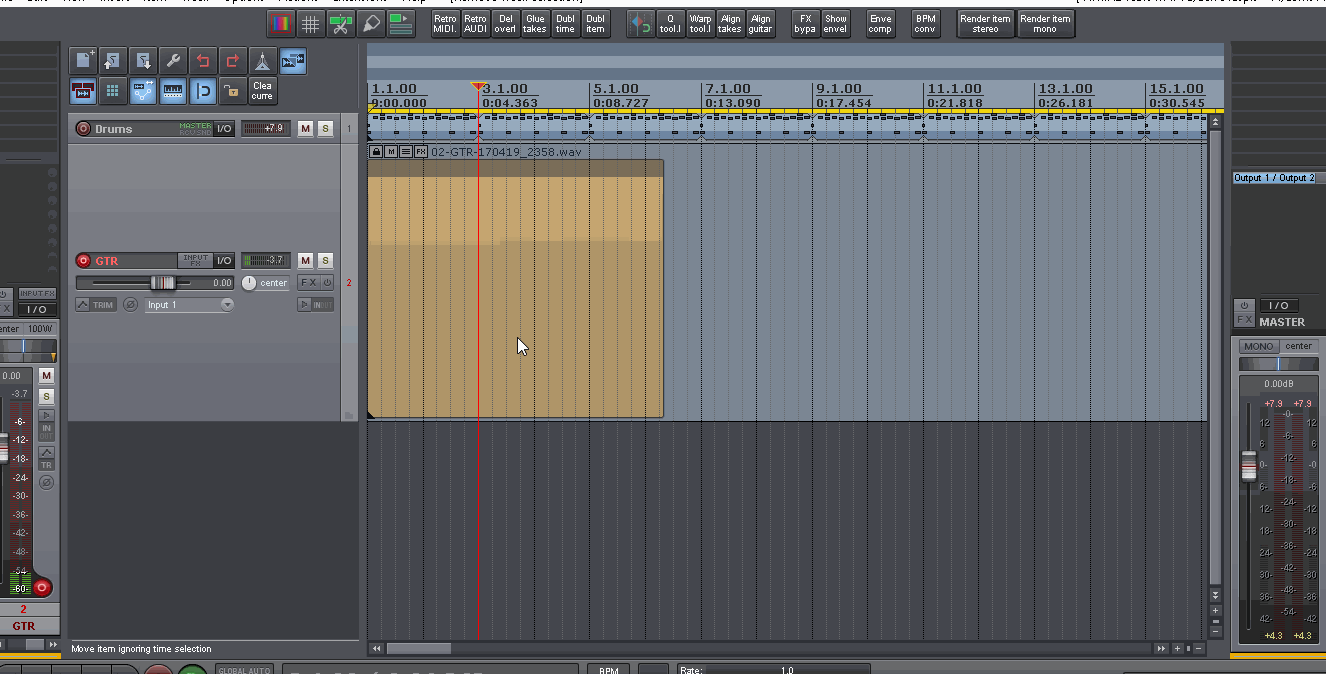Open GTR track INPUT FX
This screenshot has width=1326, height=674.
click(x=195, y=260)
